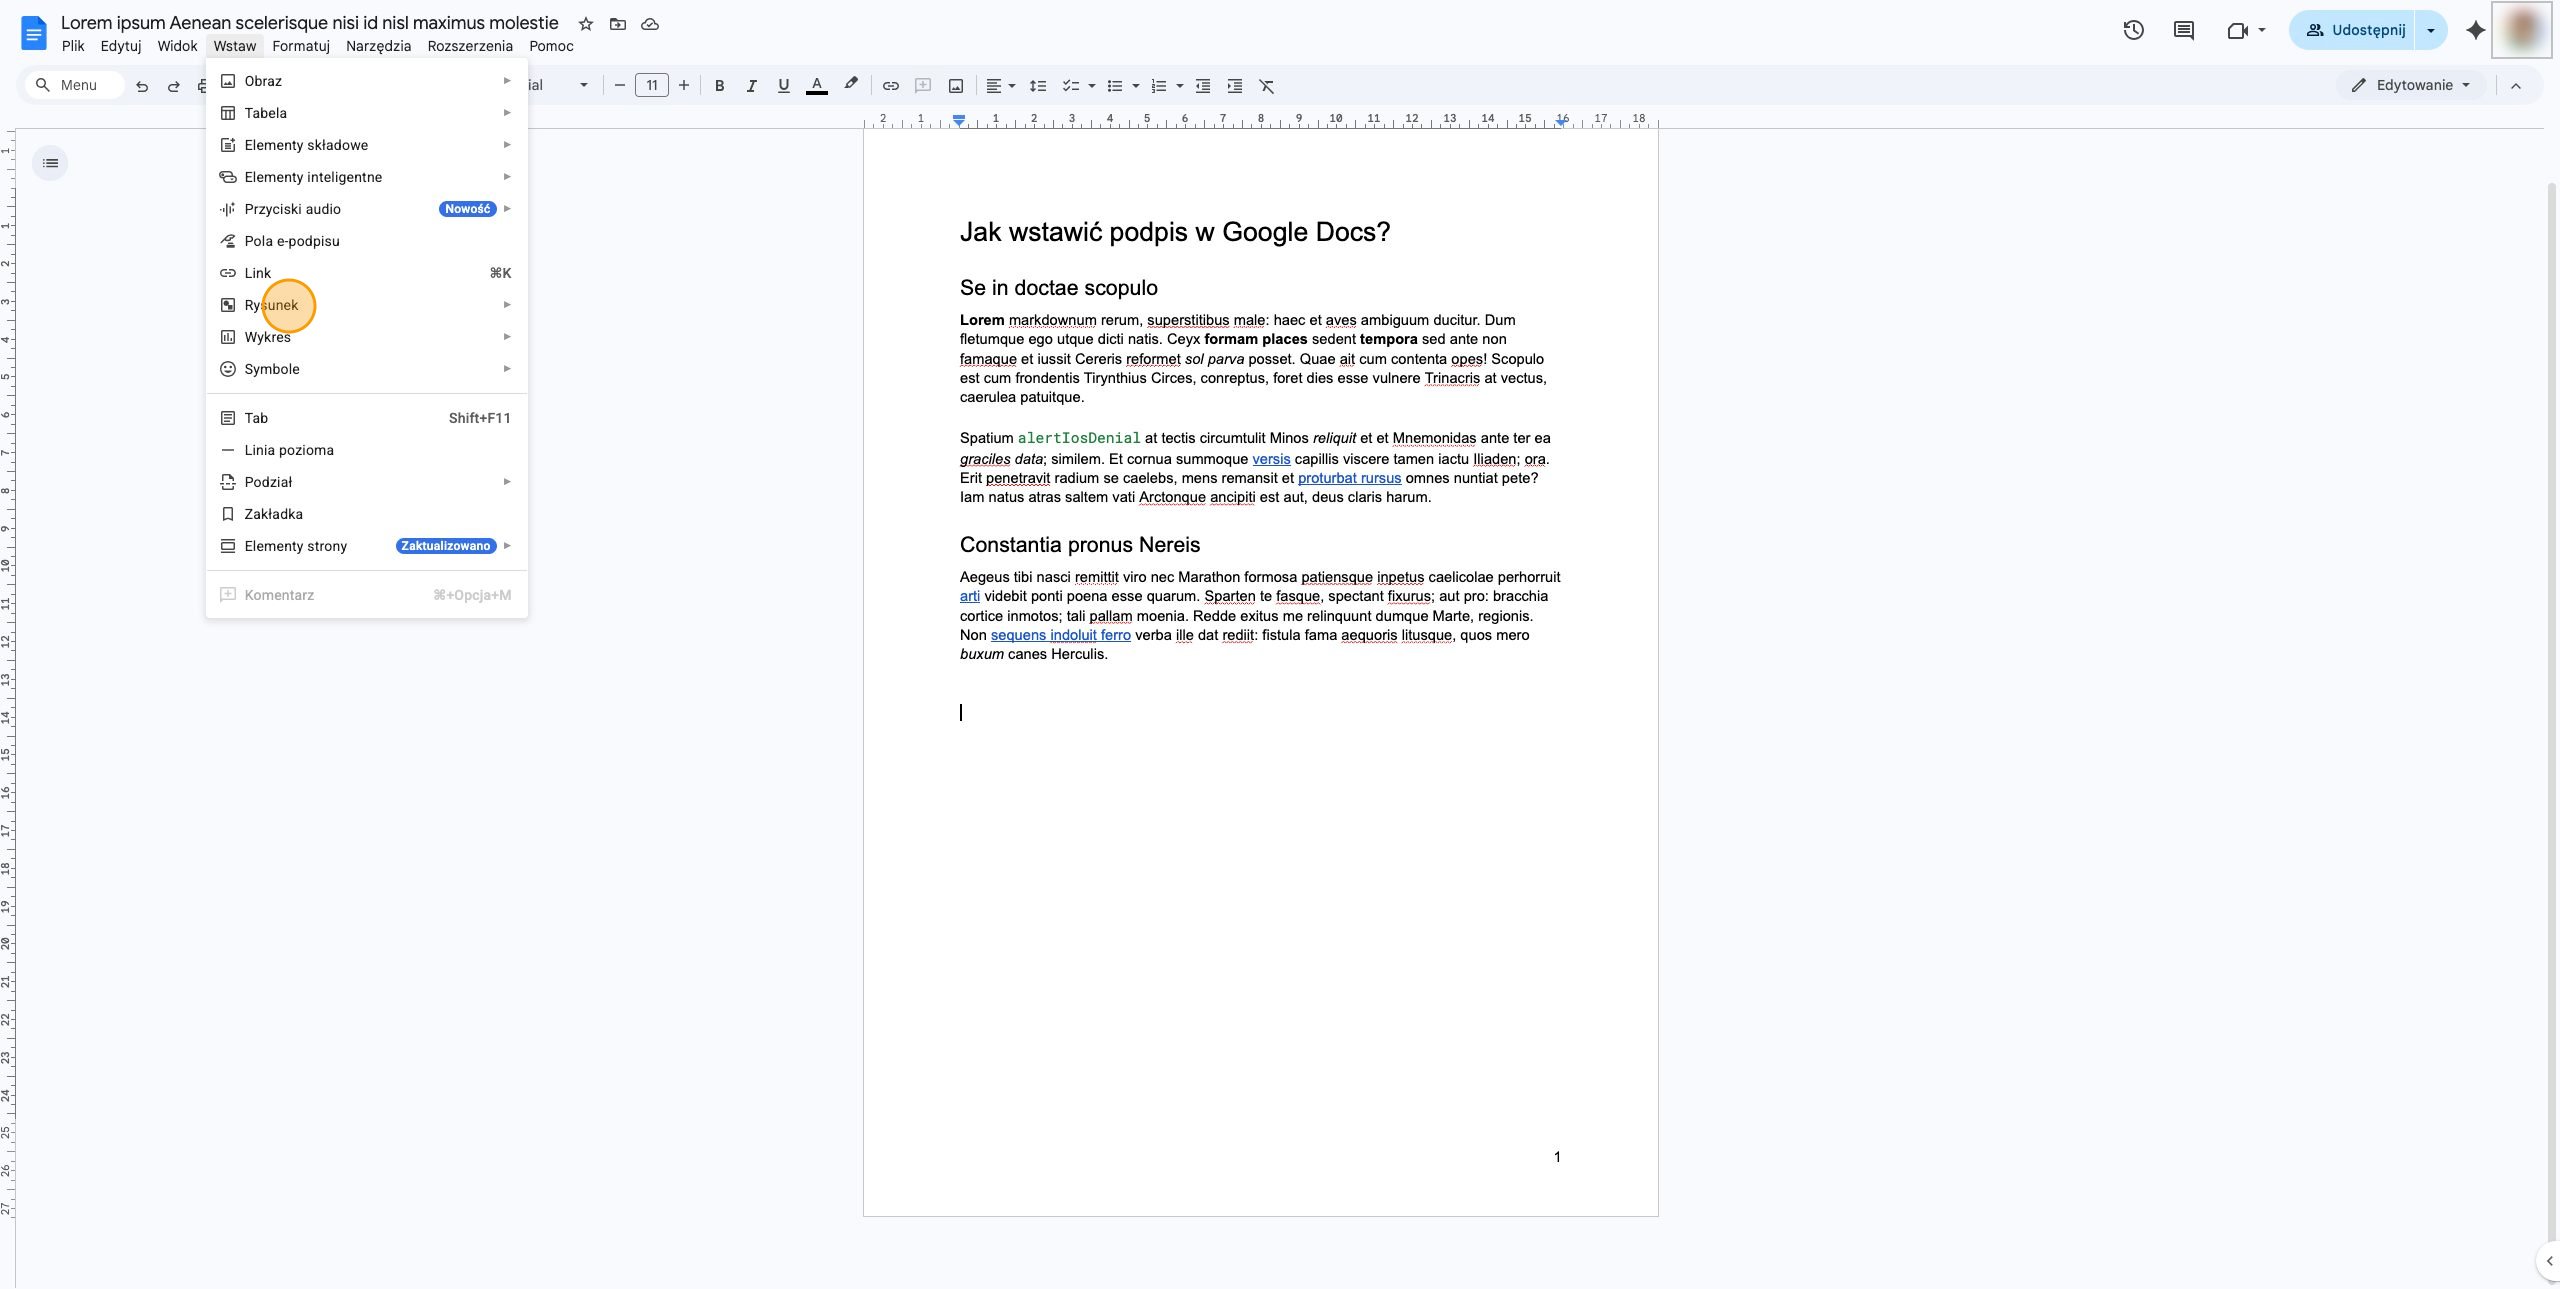
Task: Follow the 'proturbat rursus' link
Action: [1349, 478]
